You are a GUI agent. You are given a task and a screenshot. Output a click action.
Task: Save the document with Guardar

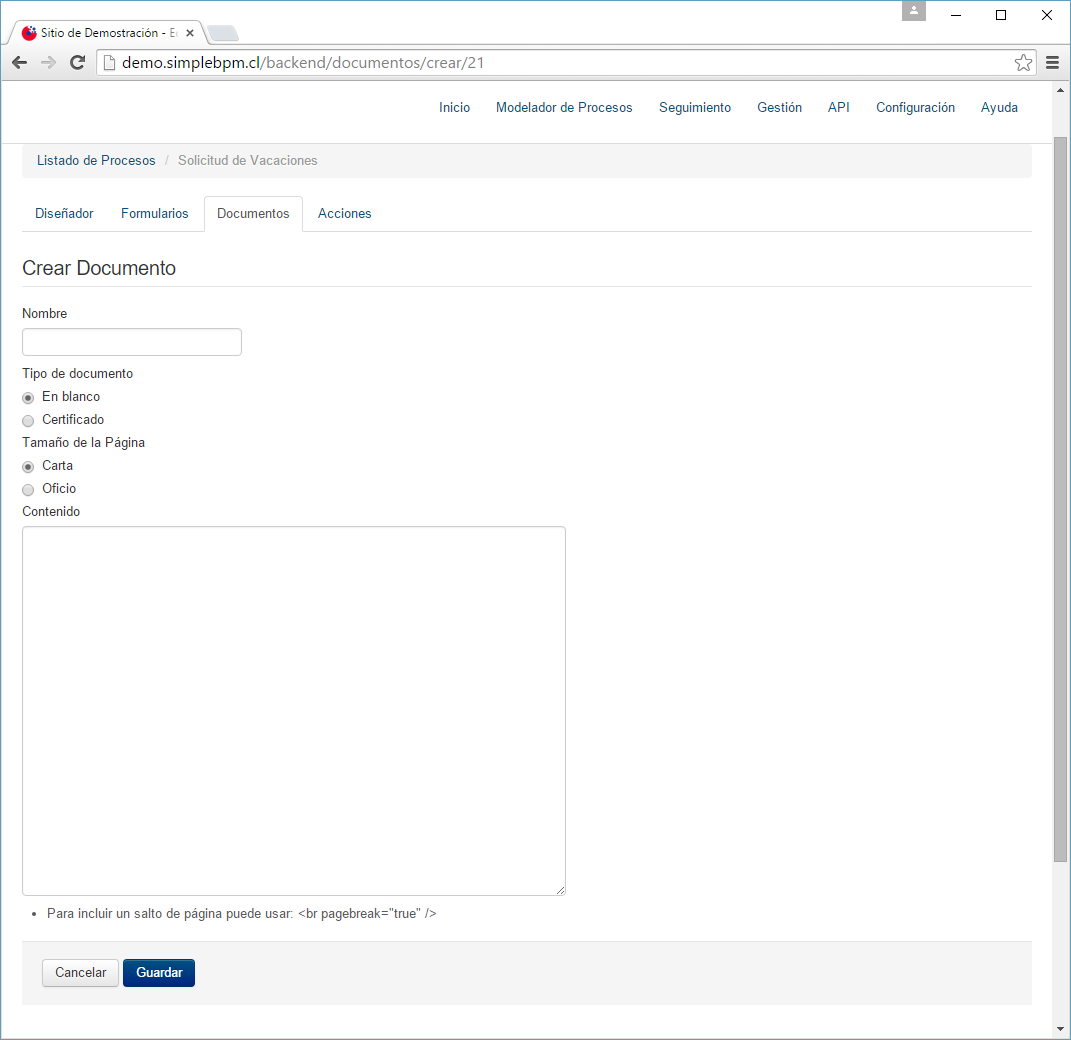(x=159, y=972)
